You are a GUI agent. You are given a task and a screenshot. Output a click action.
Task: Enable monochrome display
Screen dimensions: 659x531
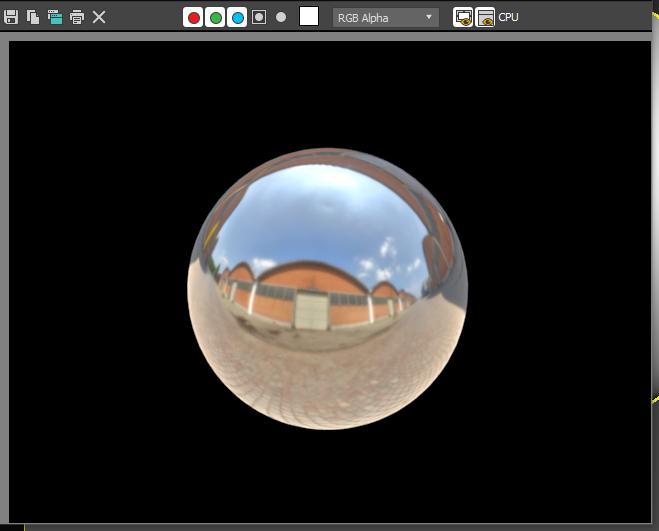point(281,17)
